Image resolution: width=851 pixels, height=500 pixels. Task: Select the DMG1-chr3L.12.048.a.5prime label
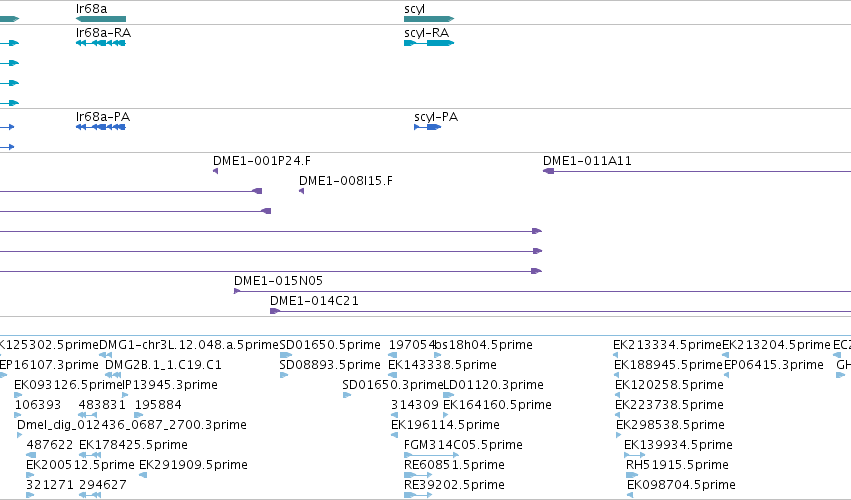189,345
